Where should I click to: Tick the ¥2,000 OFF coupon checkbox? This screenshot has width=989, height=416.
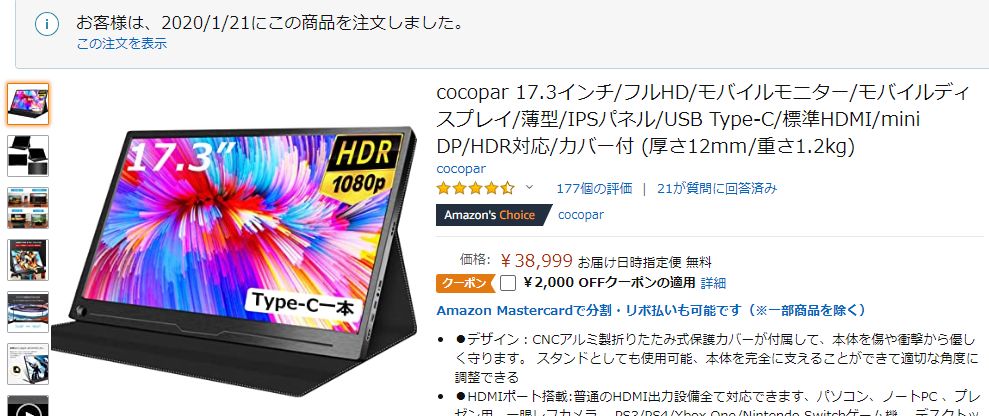point(508,283)
